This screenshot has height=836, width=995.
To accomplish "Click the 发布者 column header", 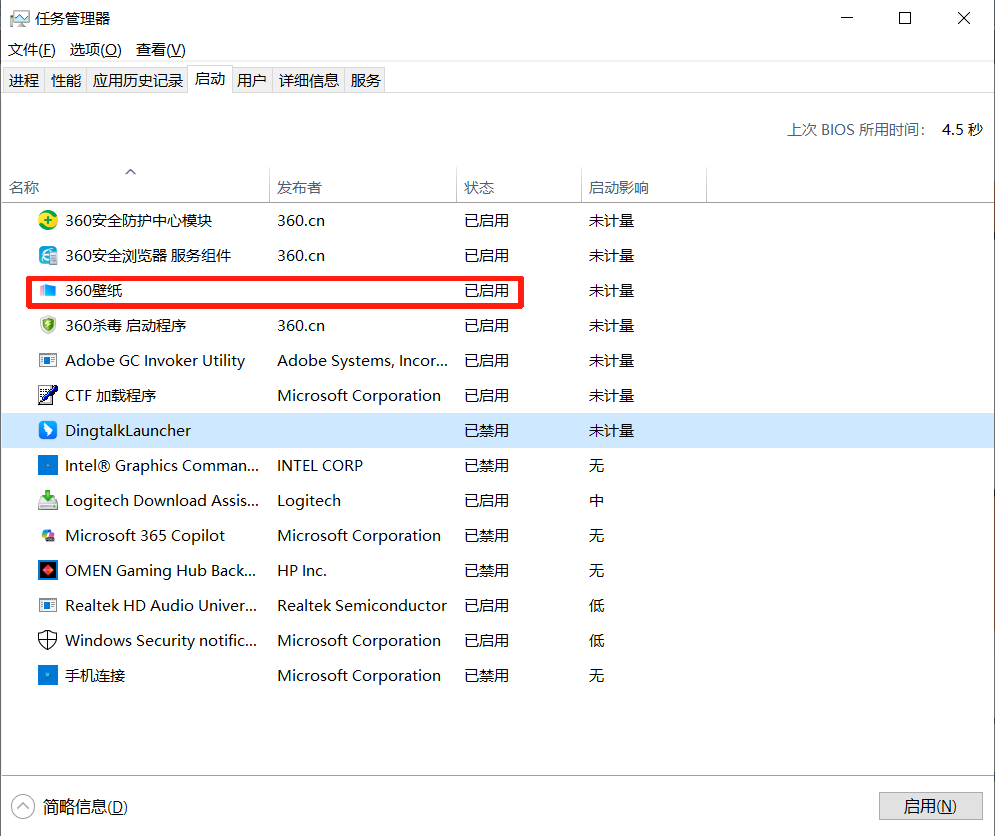I will click(299, 188).
